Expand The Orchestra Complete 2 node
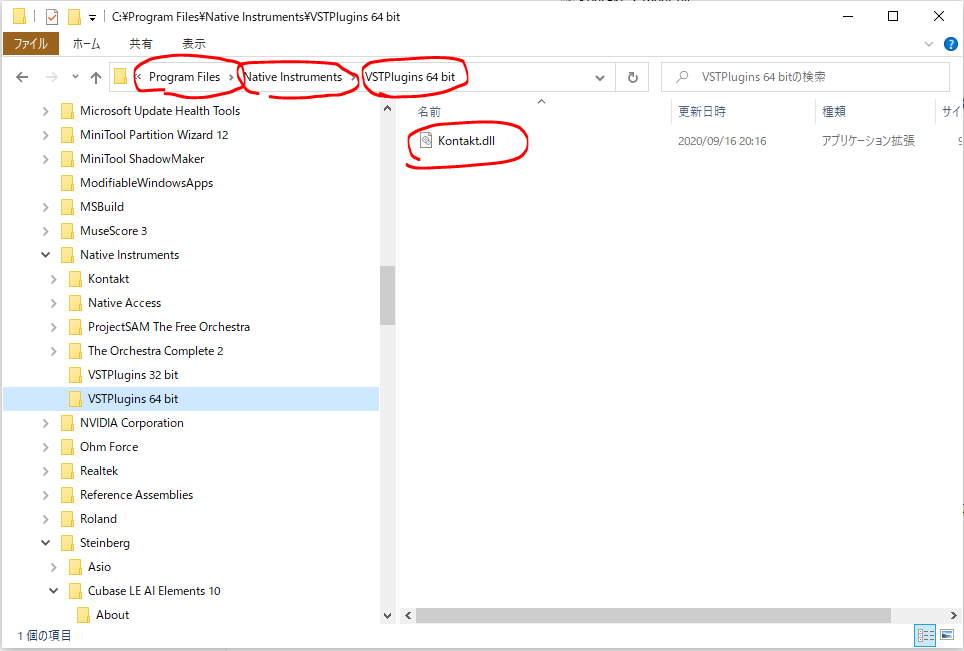The image size is (964, 651). (53, 351)
